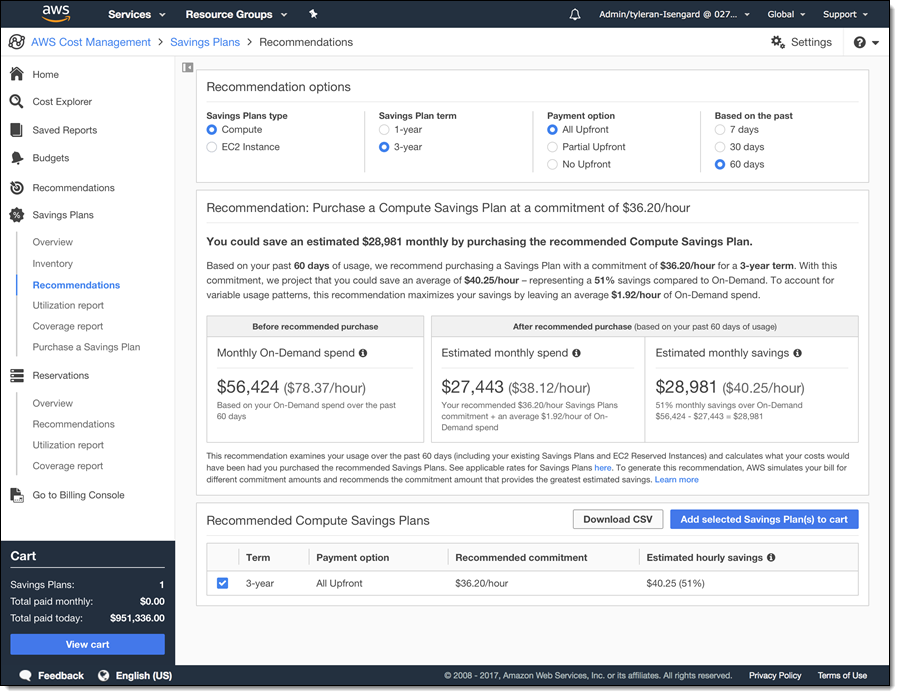Click the Feedback speech bubble icon
Image resolution: width=900 pixels, height=696 pixels.
[x=25, y=675]
